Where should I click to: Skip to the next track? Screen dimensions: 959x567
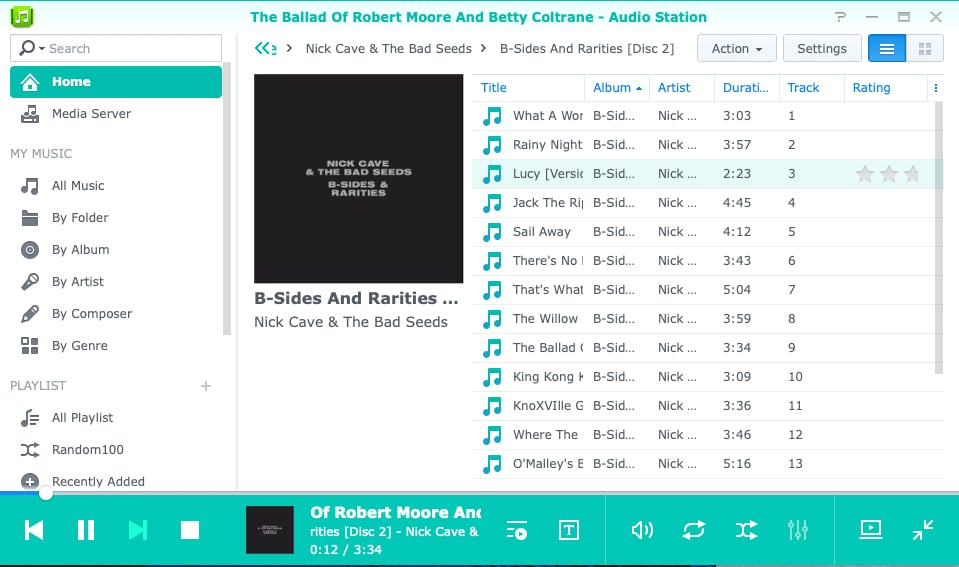coord(138,530)
